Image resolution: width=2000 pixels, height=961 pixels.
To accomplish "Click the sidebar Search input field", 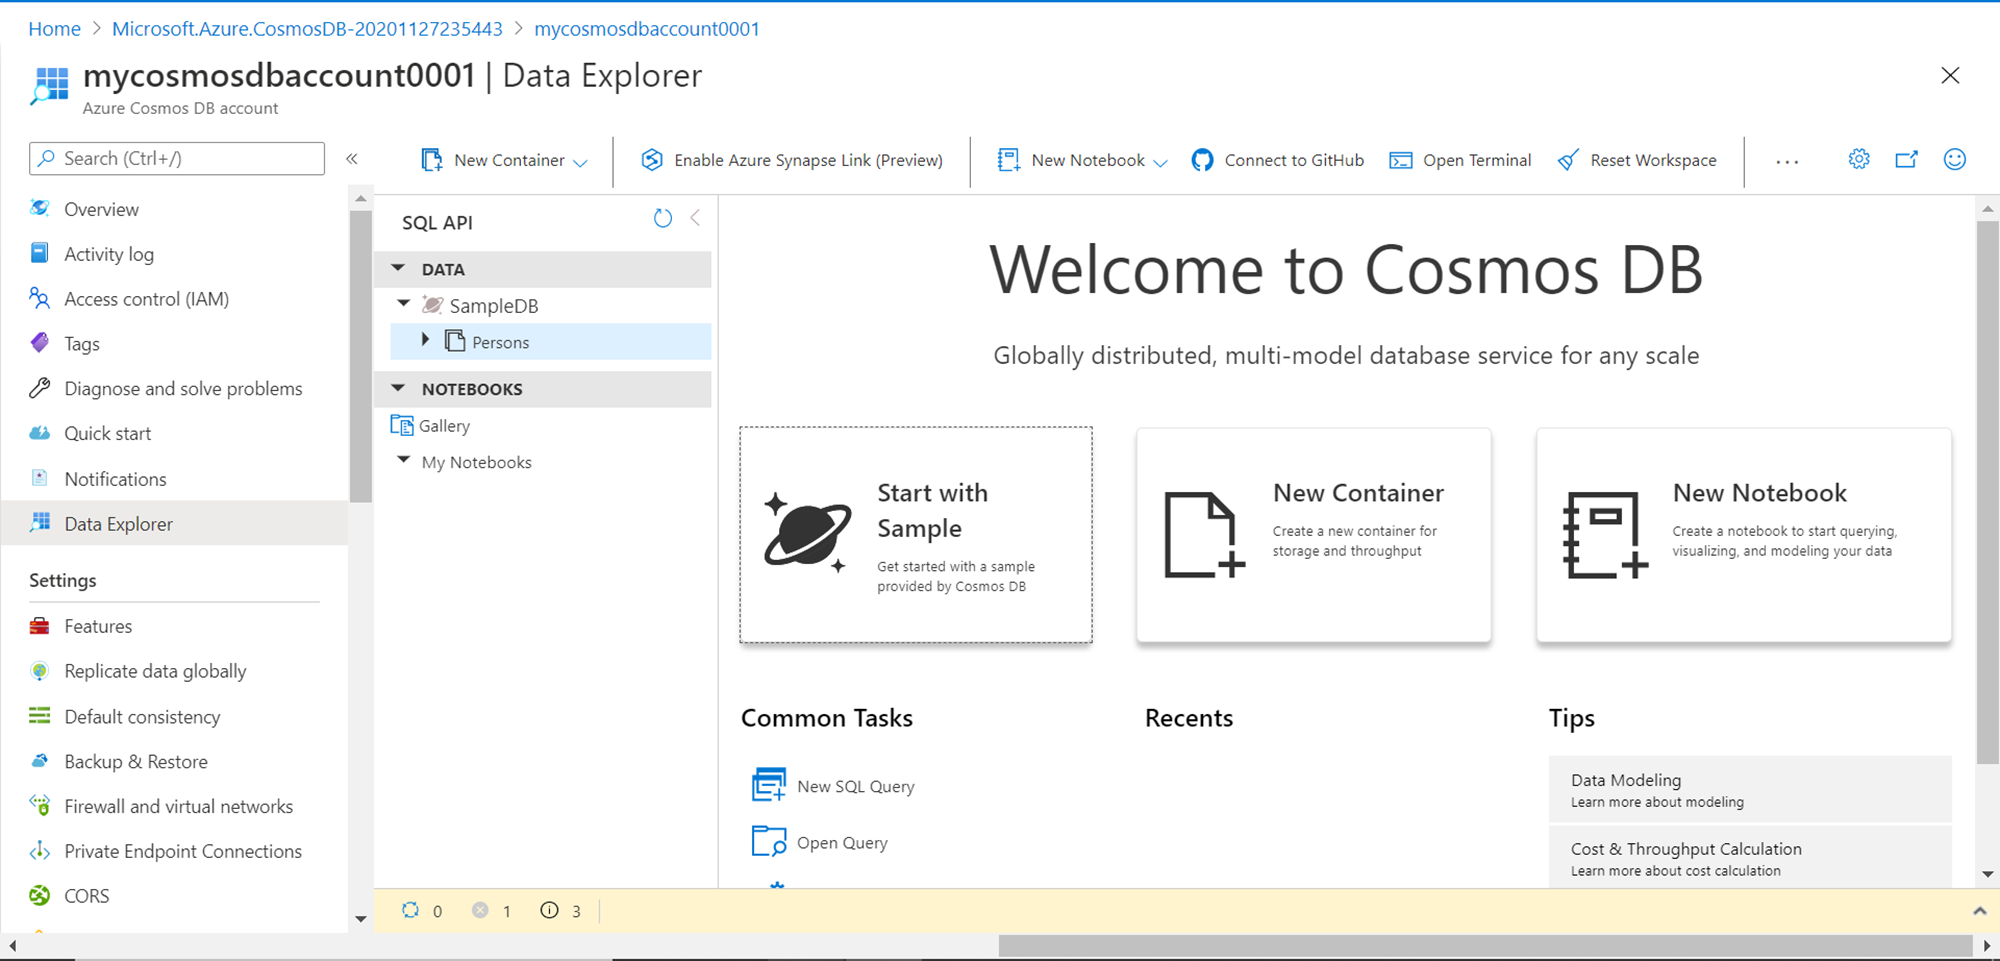I will pyautogui.click(x=177, y=158).
